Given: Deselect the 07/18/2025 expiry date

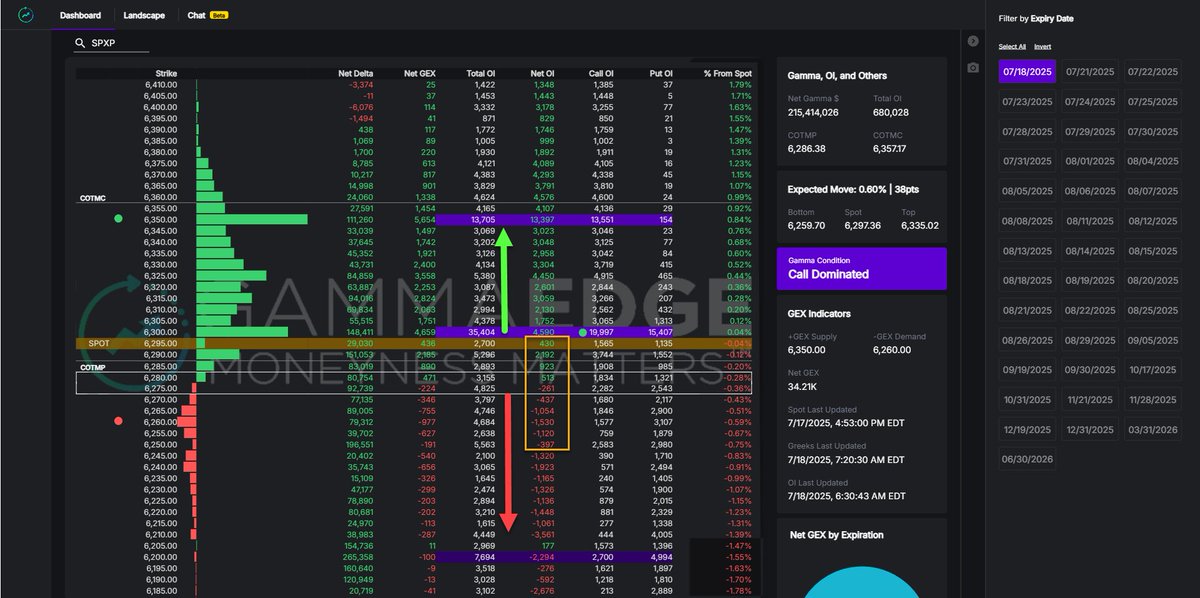Looking at the screenshot, I should click(1027, 72).
